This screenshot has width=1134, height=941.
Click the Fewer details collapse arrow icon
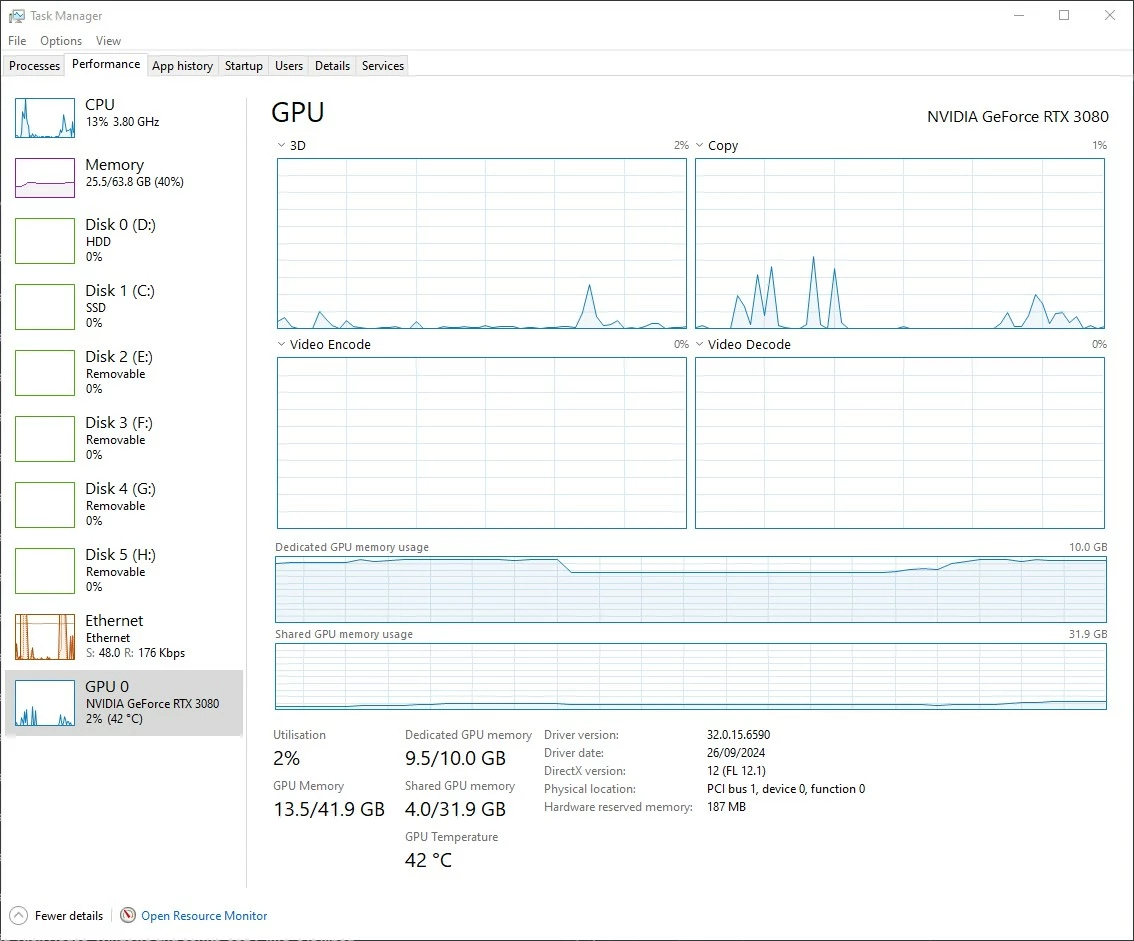pos(19,915)
